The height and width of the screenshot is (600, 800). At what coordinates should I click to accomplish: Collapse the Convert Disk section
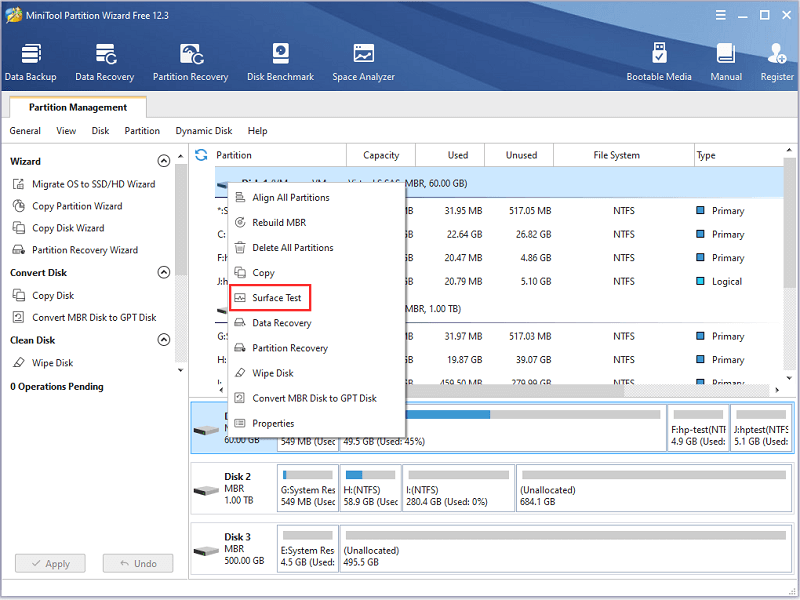[163, 272]
